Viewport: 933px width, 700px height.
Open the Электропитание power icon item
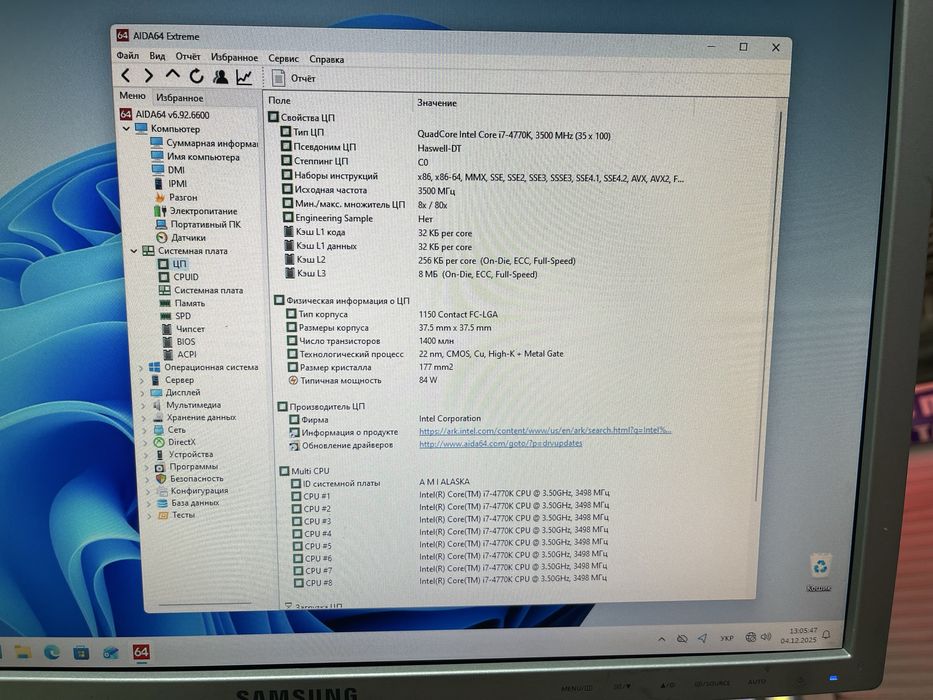[161, 211]
